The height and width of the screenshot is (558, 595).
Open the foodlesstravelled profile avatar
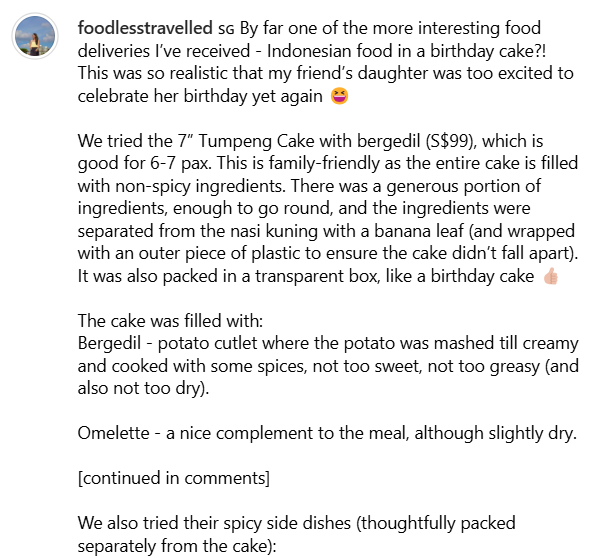pyautogui.click(x=35, y=36)
